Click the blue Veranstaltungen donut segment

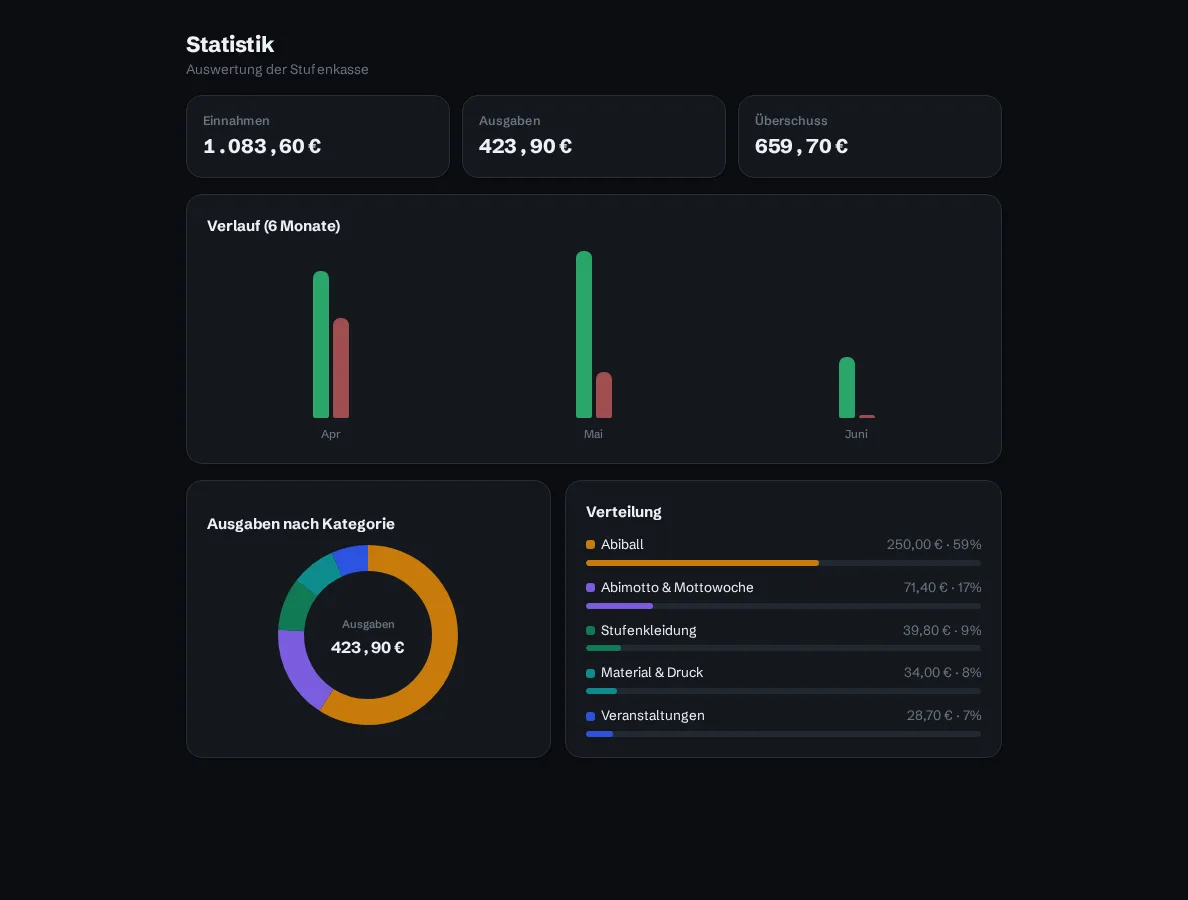(352, 559)
